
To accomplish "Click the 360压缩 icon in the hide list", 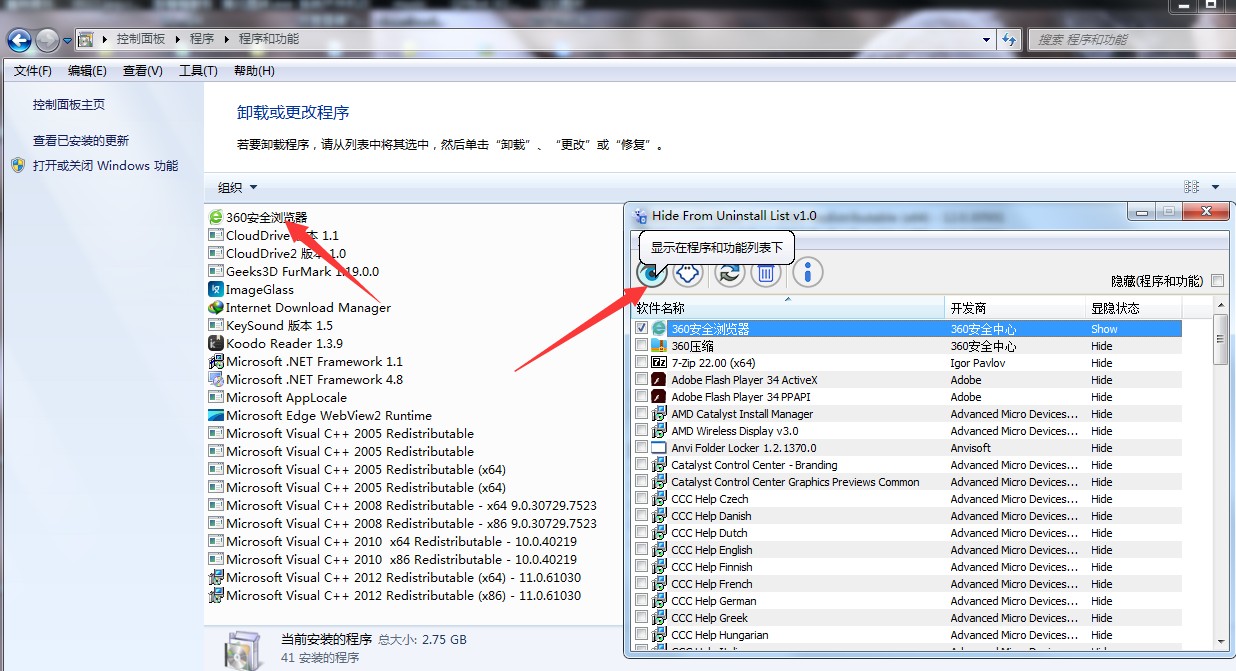I will click(659, 345).
